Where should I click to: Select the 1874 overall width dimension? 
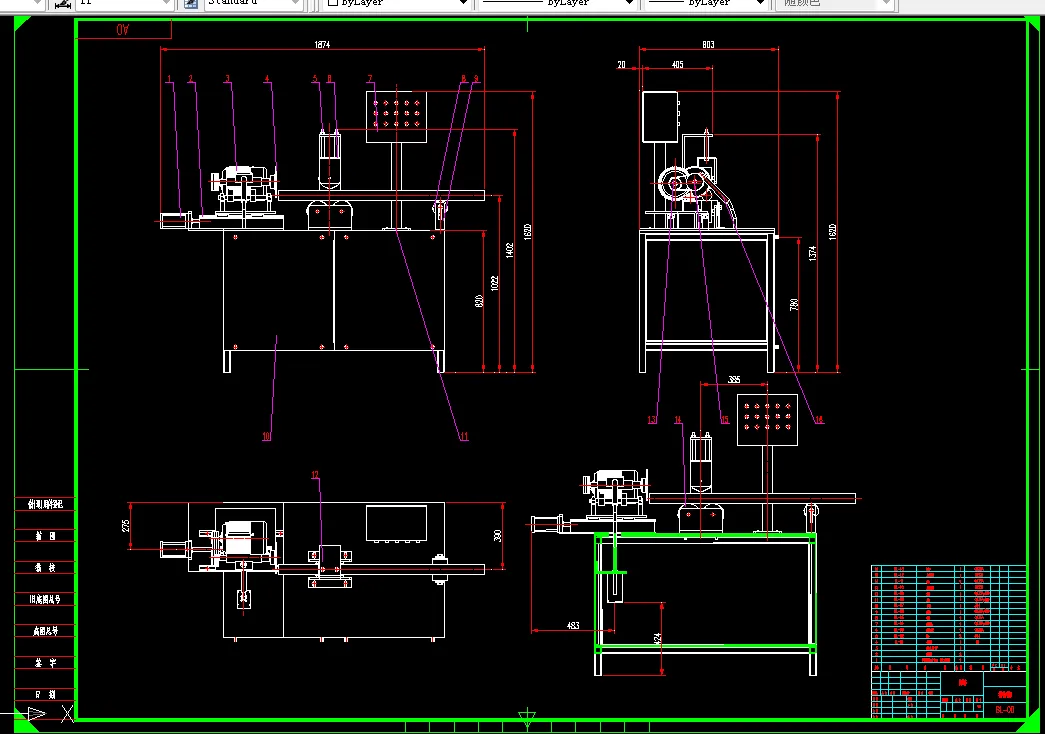322,45
